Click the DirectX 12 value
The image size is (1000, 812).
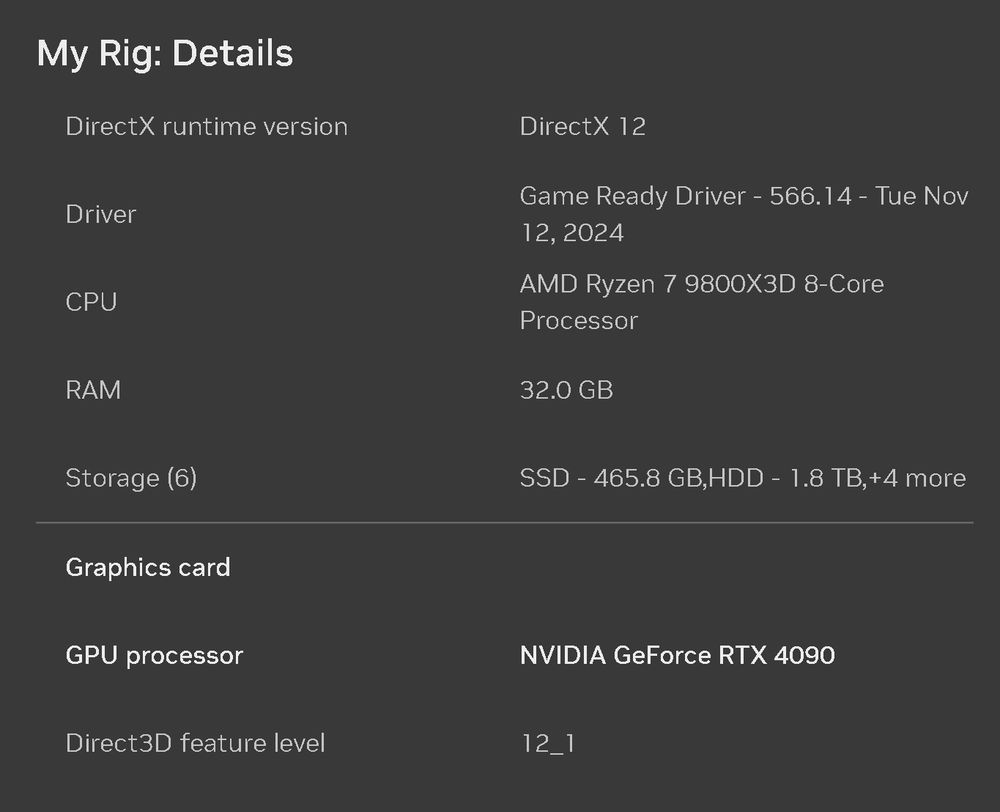(x=582, y=127)
